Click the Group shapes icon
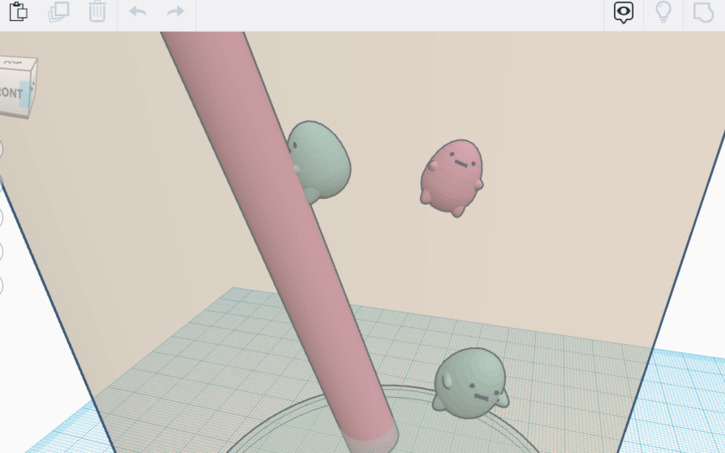Screen dimensions: 725x453 point(703,12)
